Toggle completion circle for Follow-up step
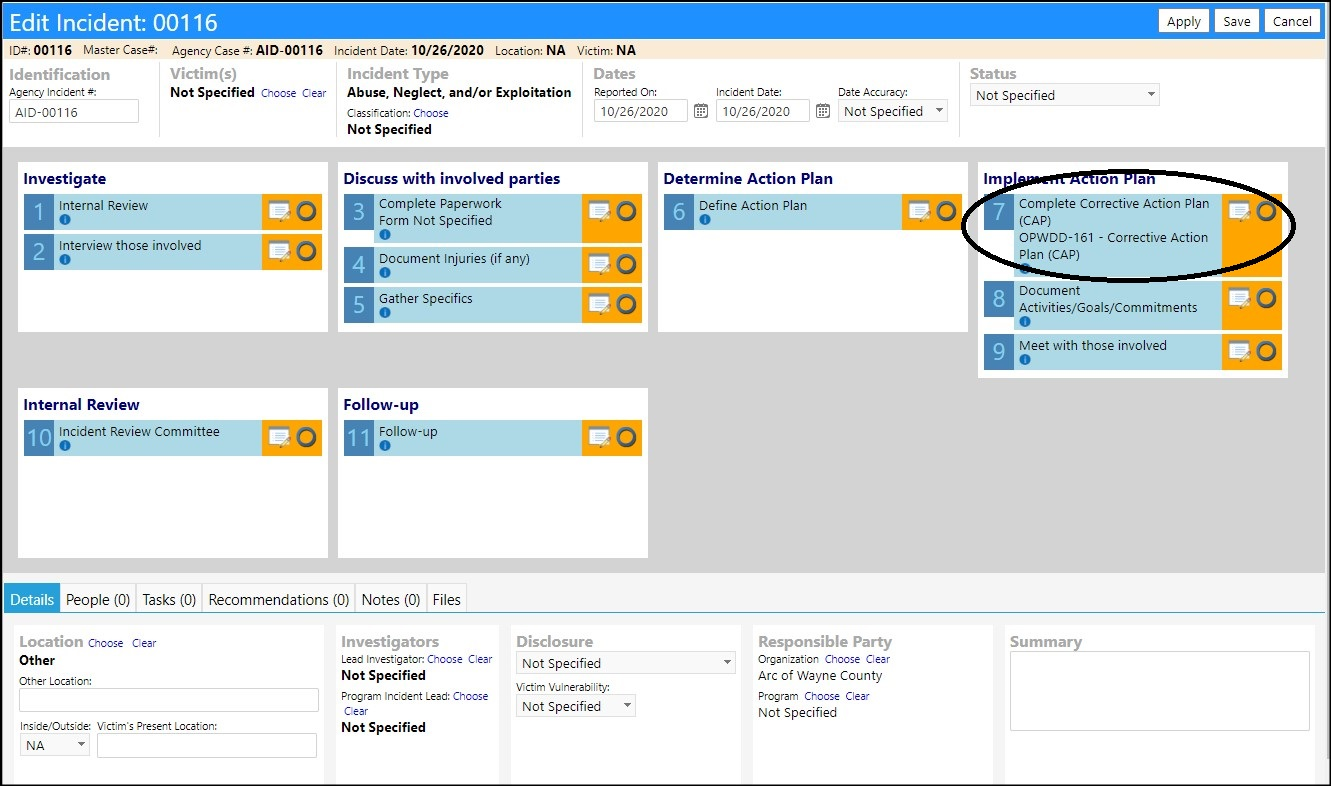1331x786 pixels. tap(627, 437)
